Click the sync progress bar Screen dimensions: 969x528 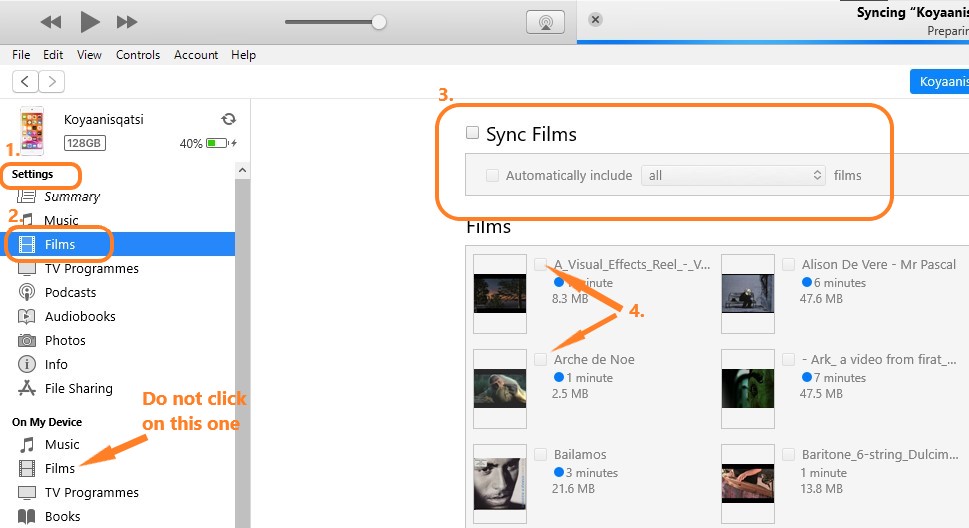pyautogui.click(x=772, y=42)
